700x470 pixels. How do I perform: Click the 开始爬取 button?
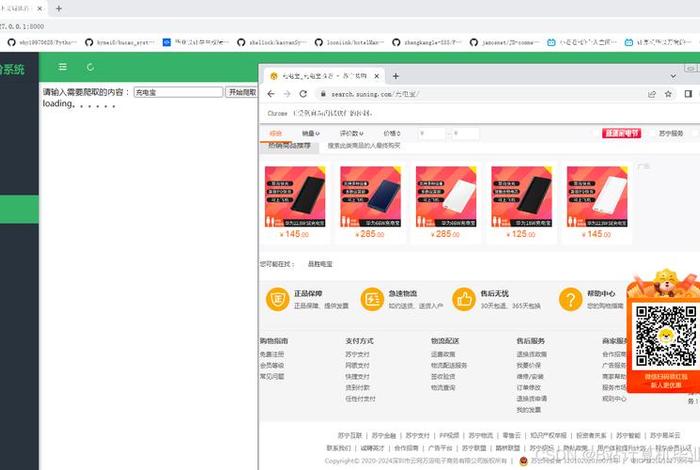click(242, 92)
